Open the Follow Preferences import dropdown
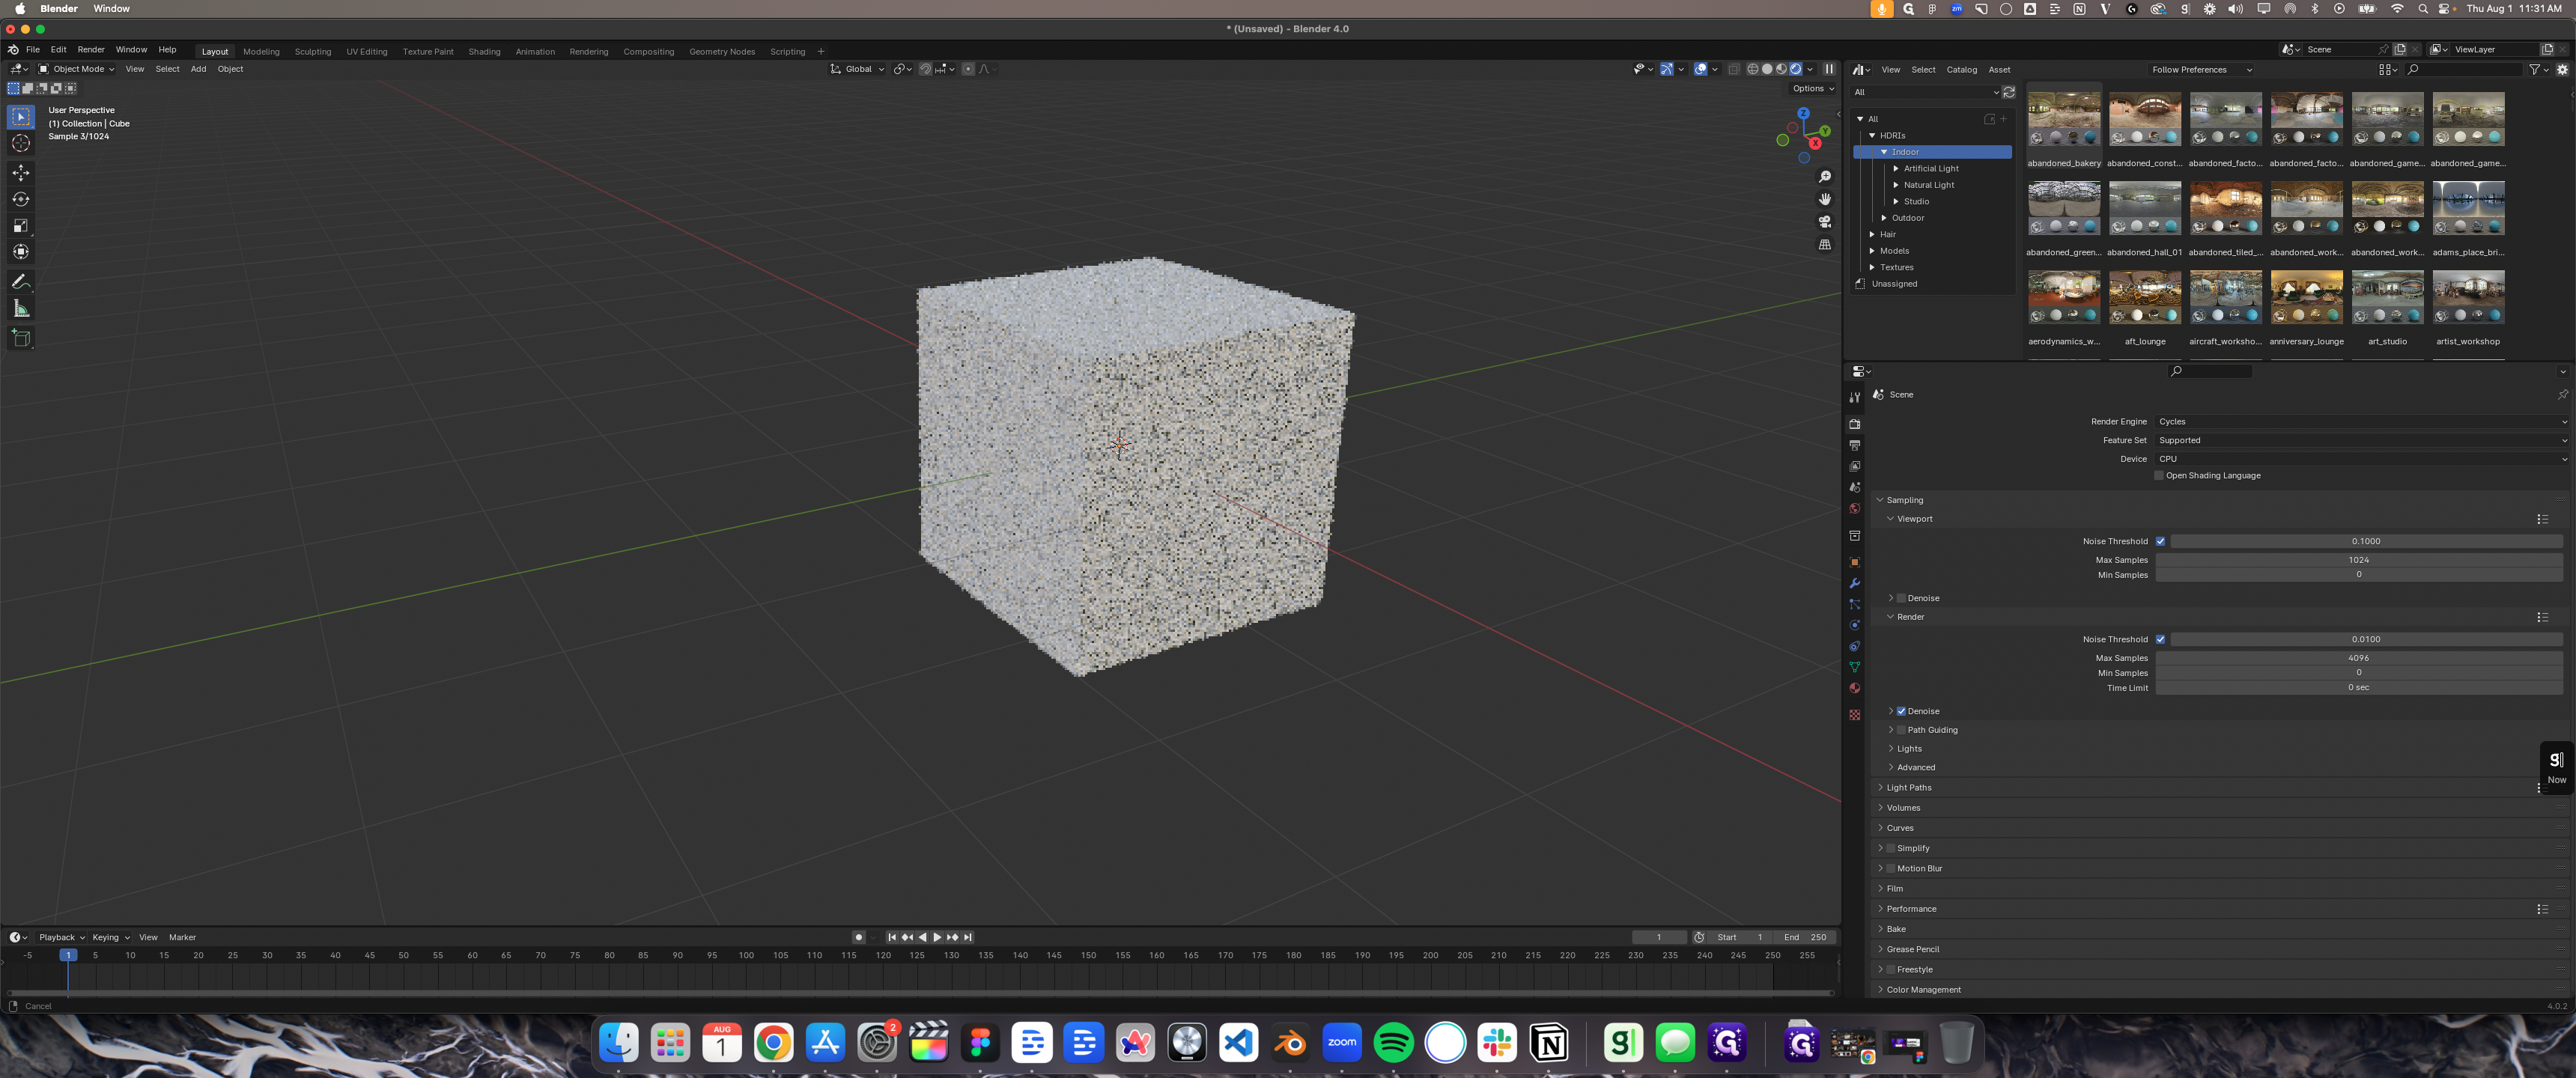 2201,70
